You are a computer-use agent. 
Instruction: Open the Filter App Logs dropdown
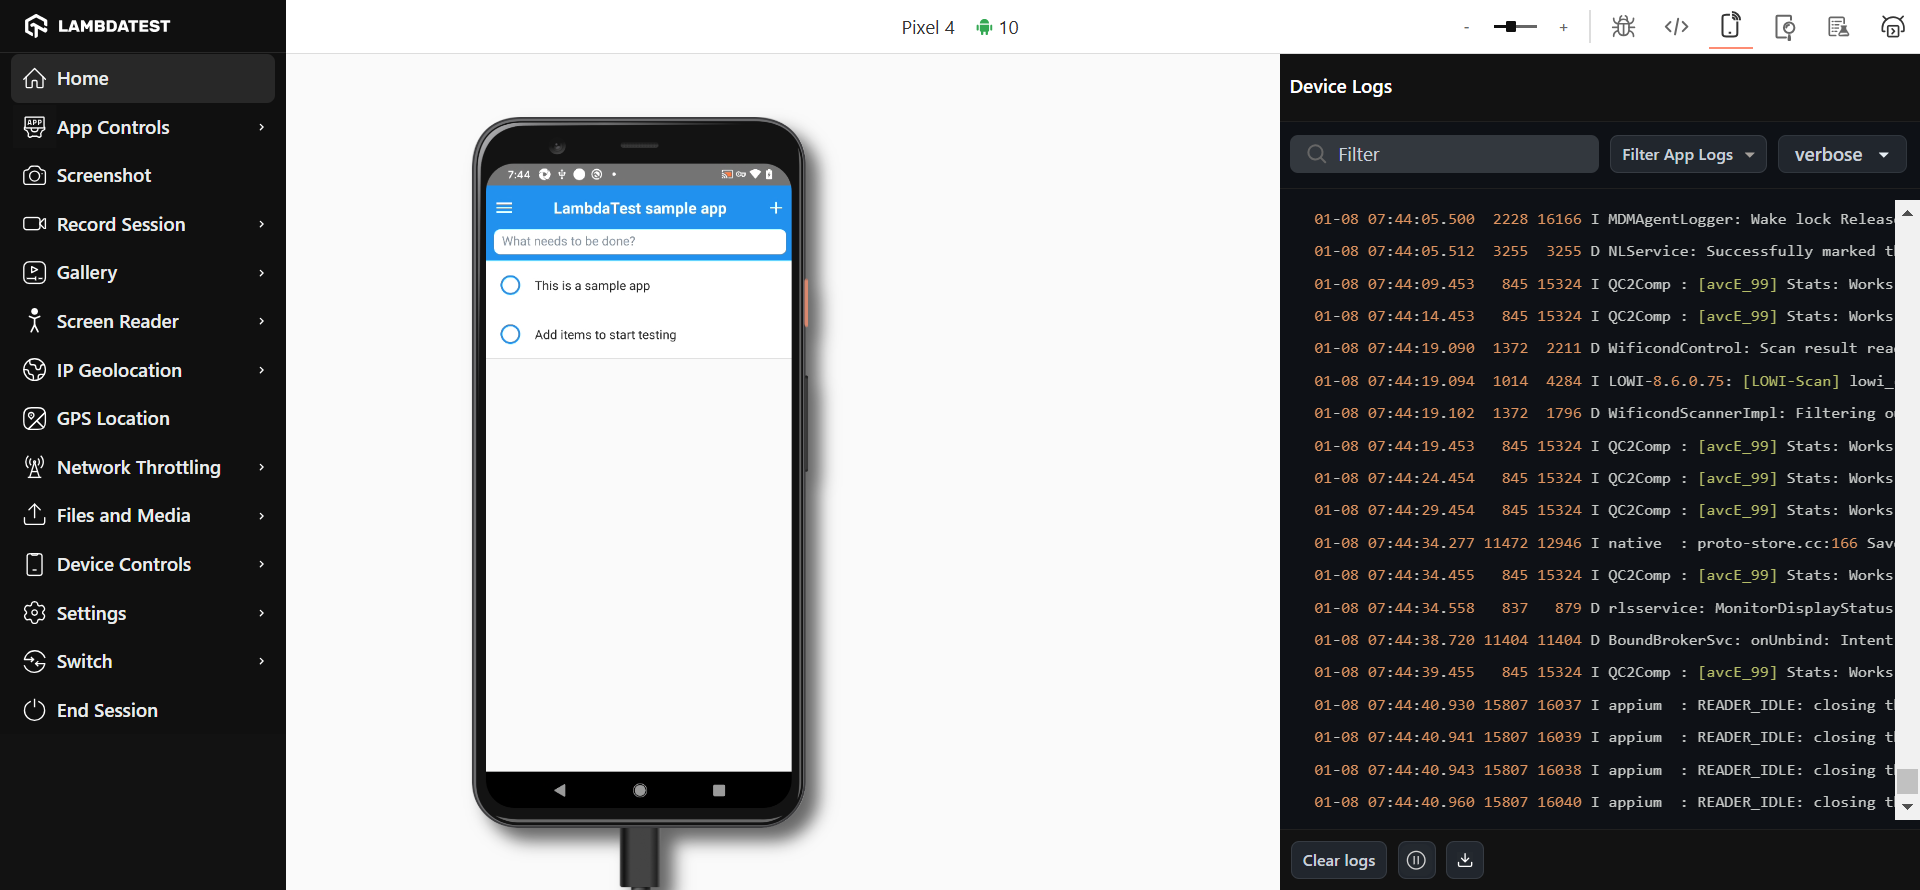(x=1688, y=154)
